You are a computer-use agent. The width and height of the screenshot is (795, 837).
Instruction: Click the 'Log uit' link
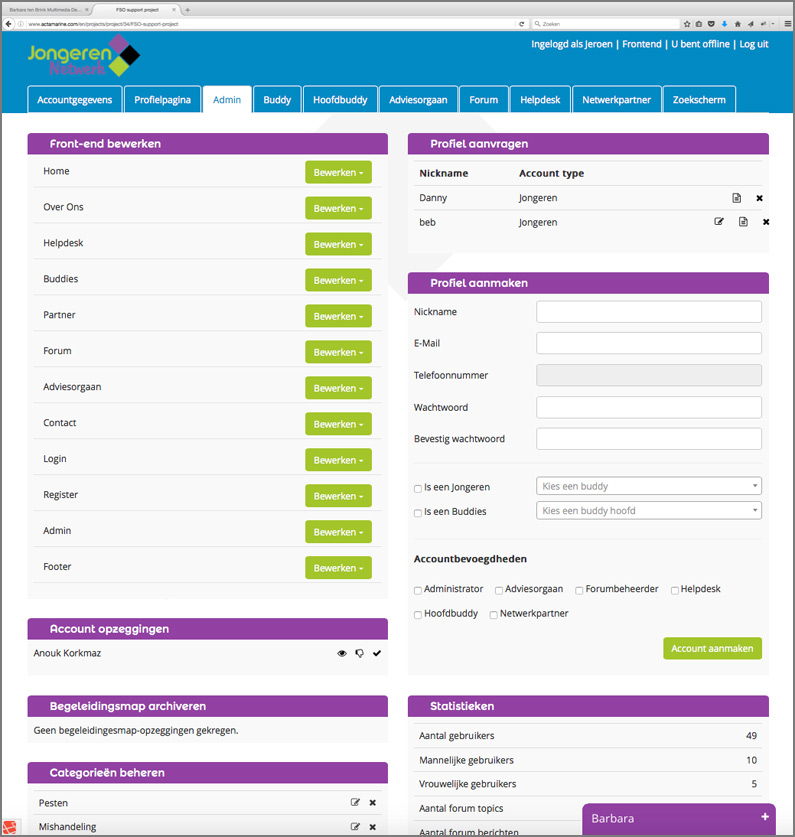[754, 44]
